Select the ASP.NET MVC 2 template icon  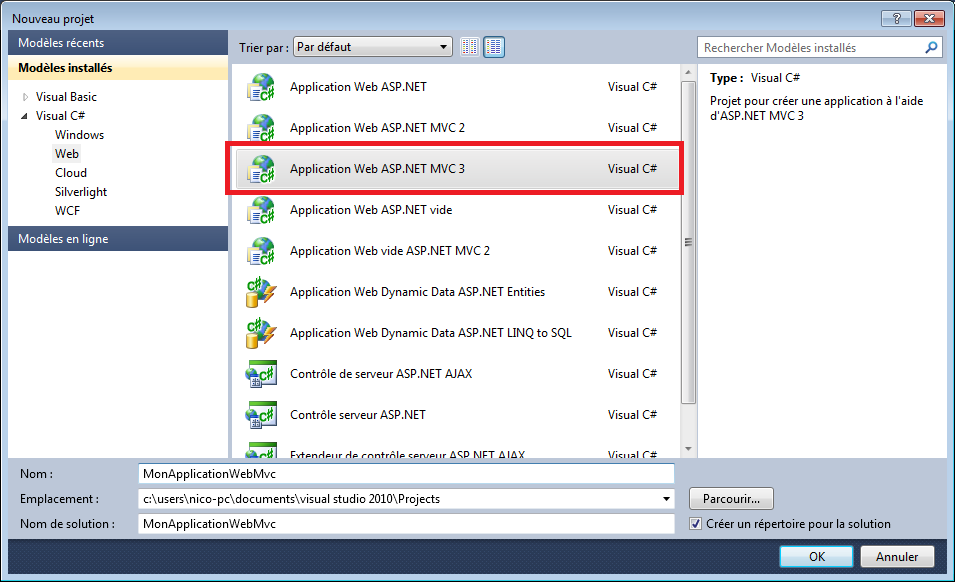(x=260, y=129)
